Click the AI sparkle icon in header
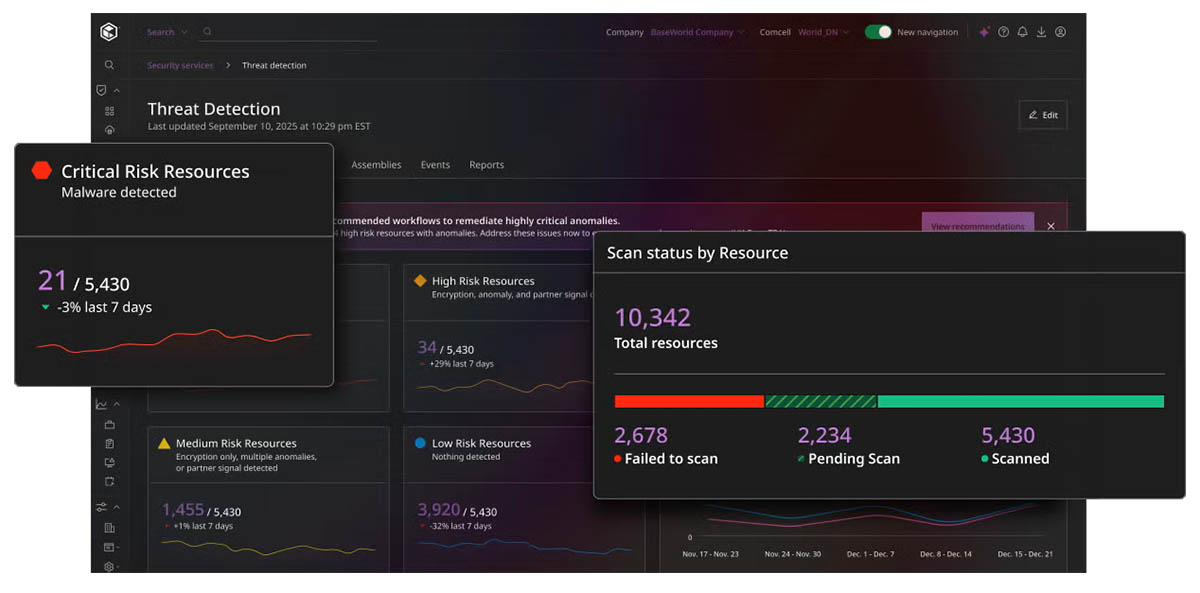 (984, 32)
